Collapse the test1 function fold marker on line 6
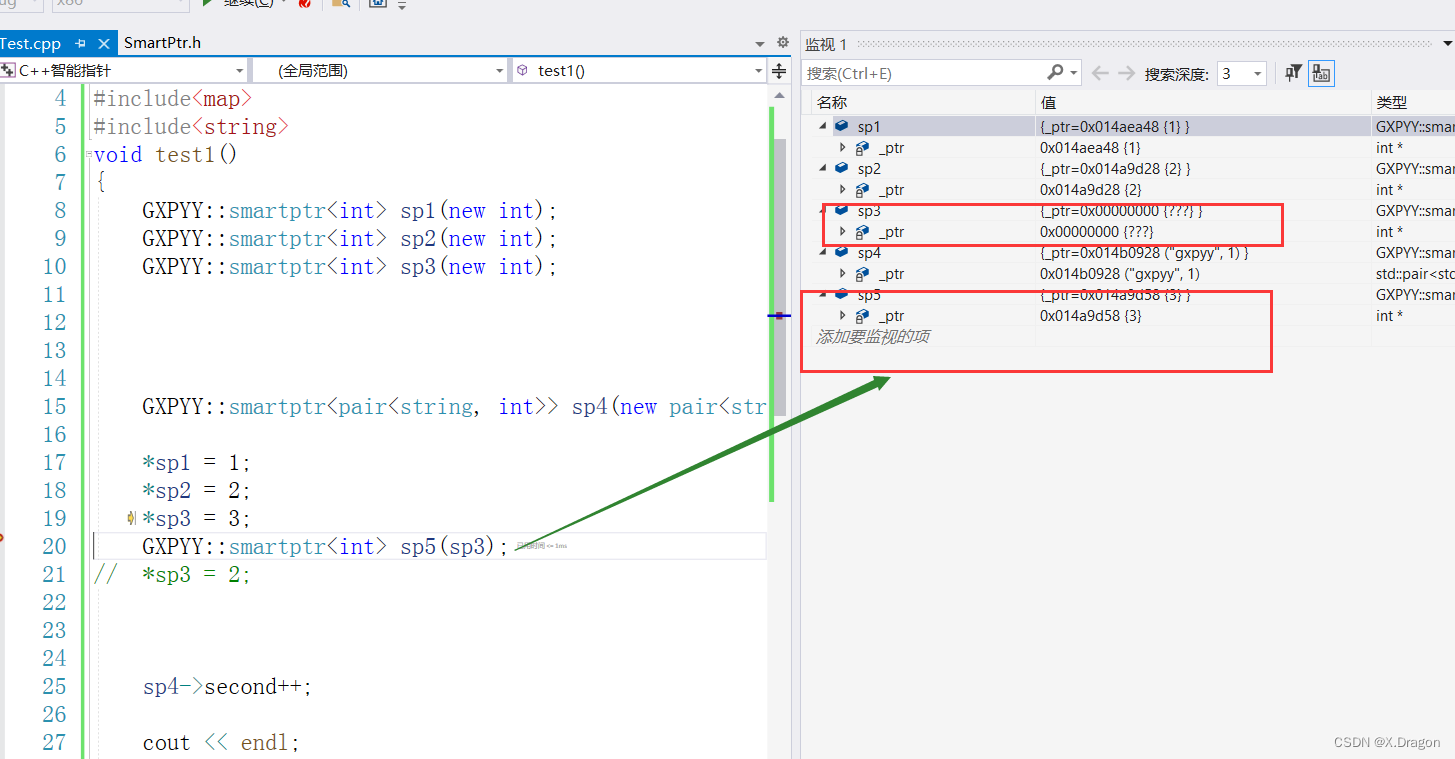The image size is (1455, 759). pos(87,155)
